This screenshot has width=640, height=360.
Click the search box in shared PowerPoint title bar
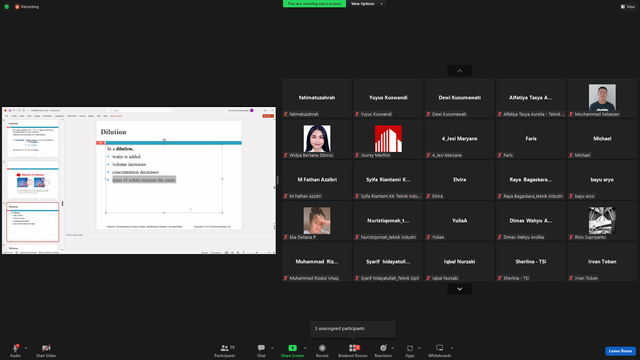click(x=140, y=110)
